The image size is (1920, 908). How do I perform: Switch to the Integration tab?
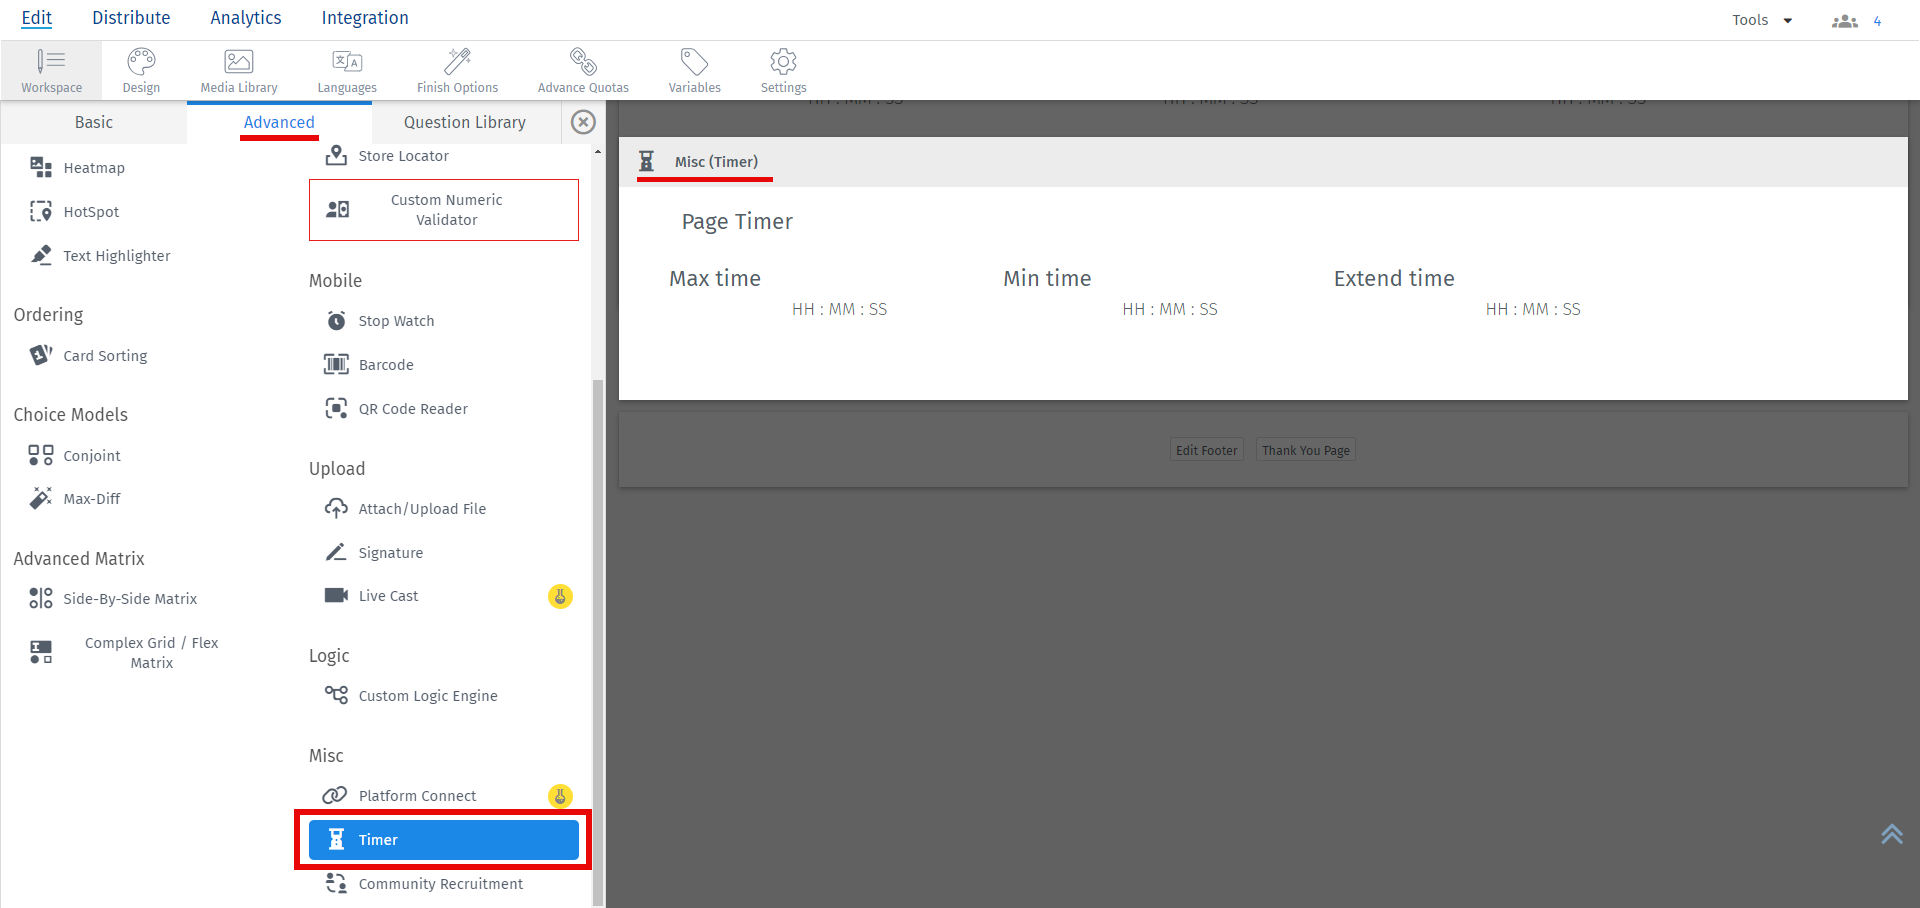point(365,18)
